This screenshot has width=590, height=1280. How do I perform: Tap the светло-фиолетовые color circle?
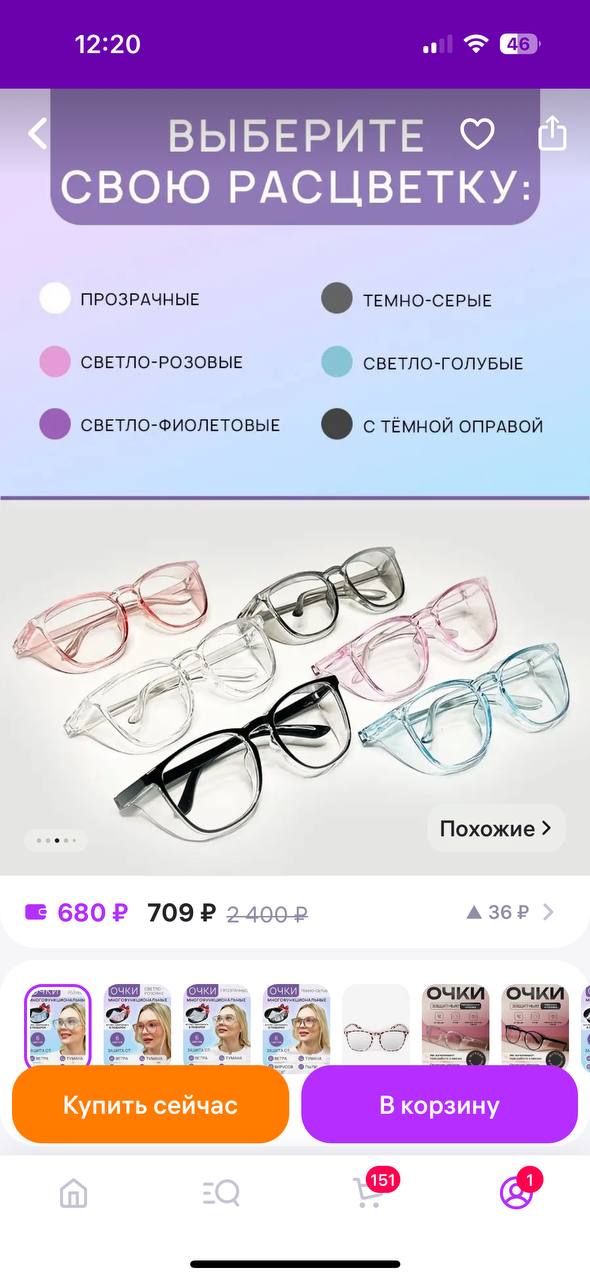pyautogui.click(x=55, y=424)
